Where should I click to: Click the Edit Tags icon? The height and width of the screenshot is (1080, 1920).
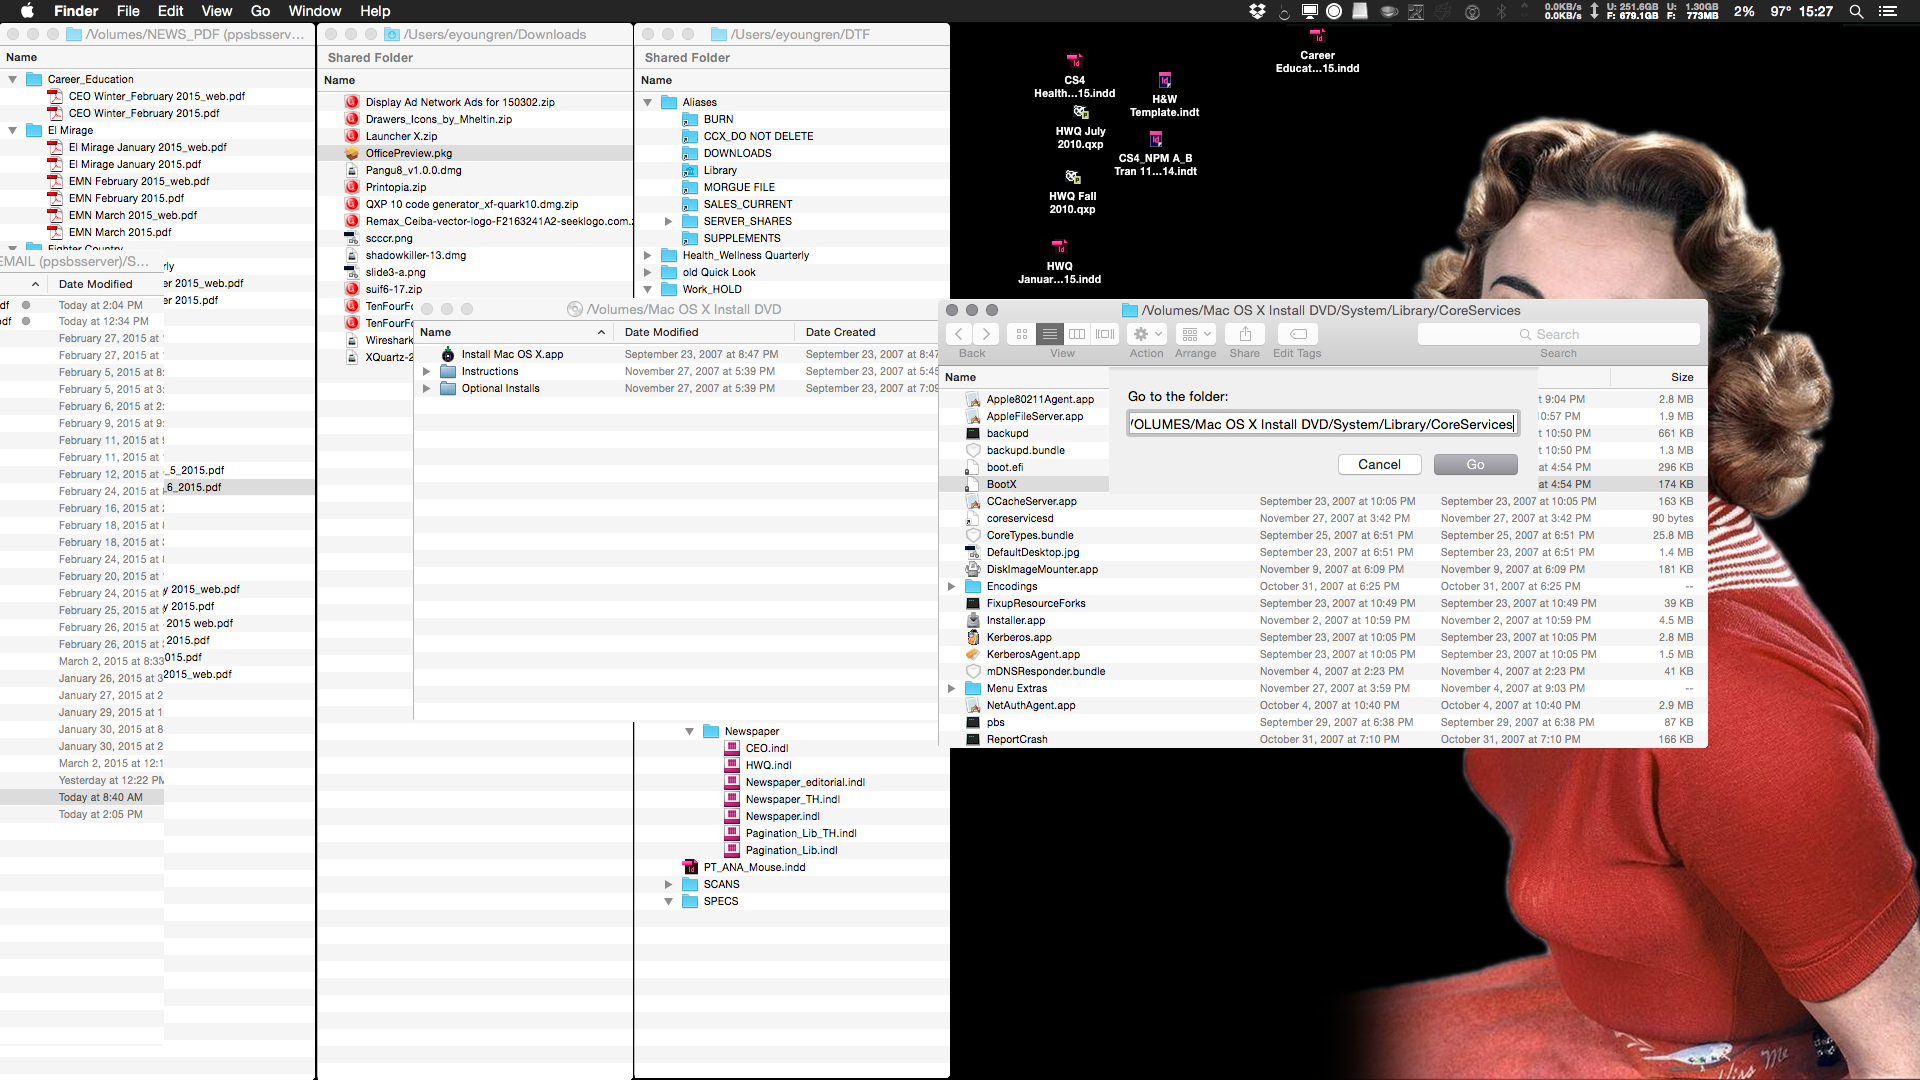[x=1297, y=334]
